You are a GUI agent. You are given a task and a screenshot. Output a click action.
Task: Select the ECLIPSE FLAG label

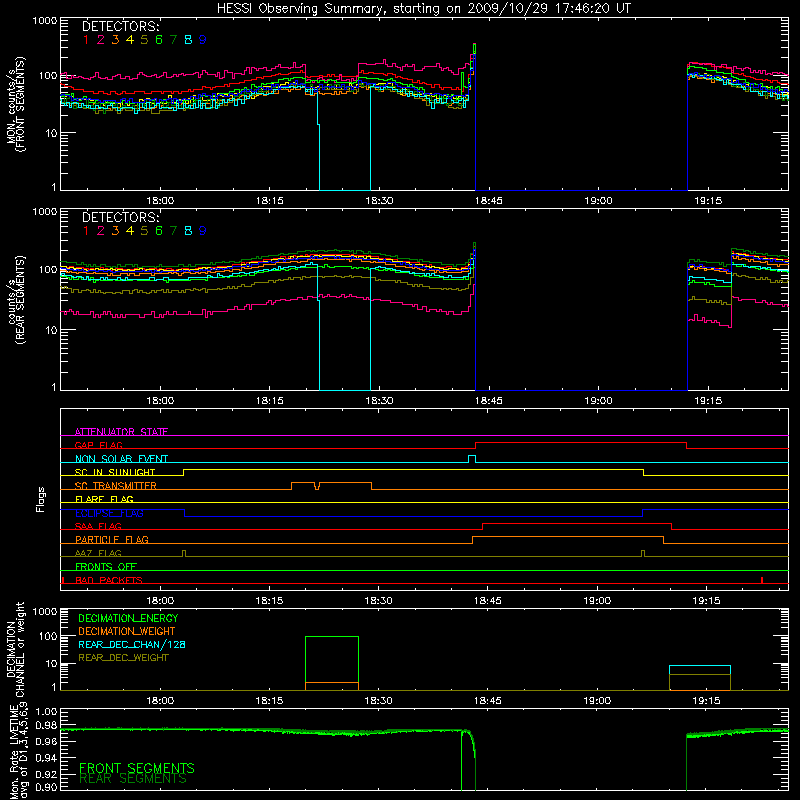click(109, 513)
